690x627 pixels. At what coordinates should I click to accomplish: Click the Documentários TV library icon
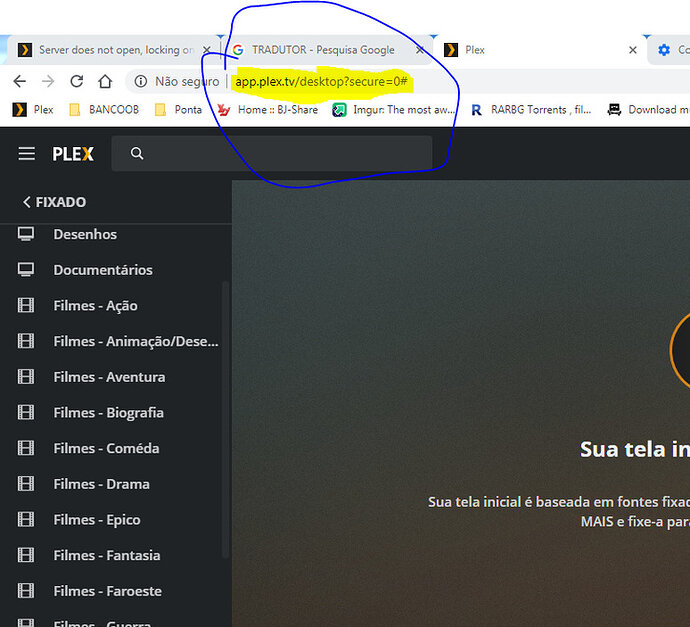26,270
